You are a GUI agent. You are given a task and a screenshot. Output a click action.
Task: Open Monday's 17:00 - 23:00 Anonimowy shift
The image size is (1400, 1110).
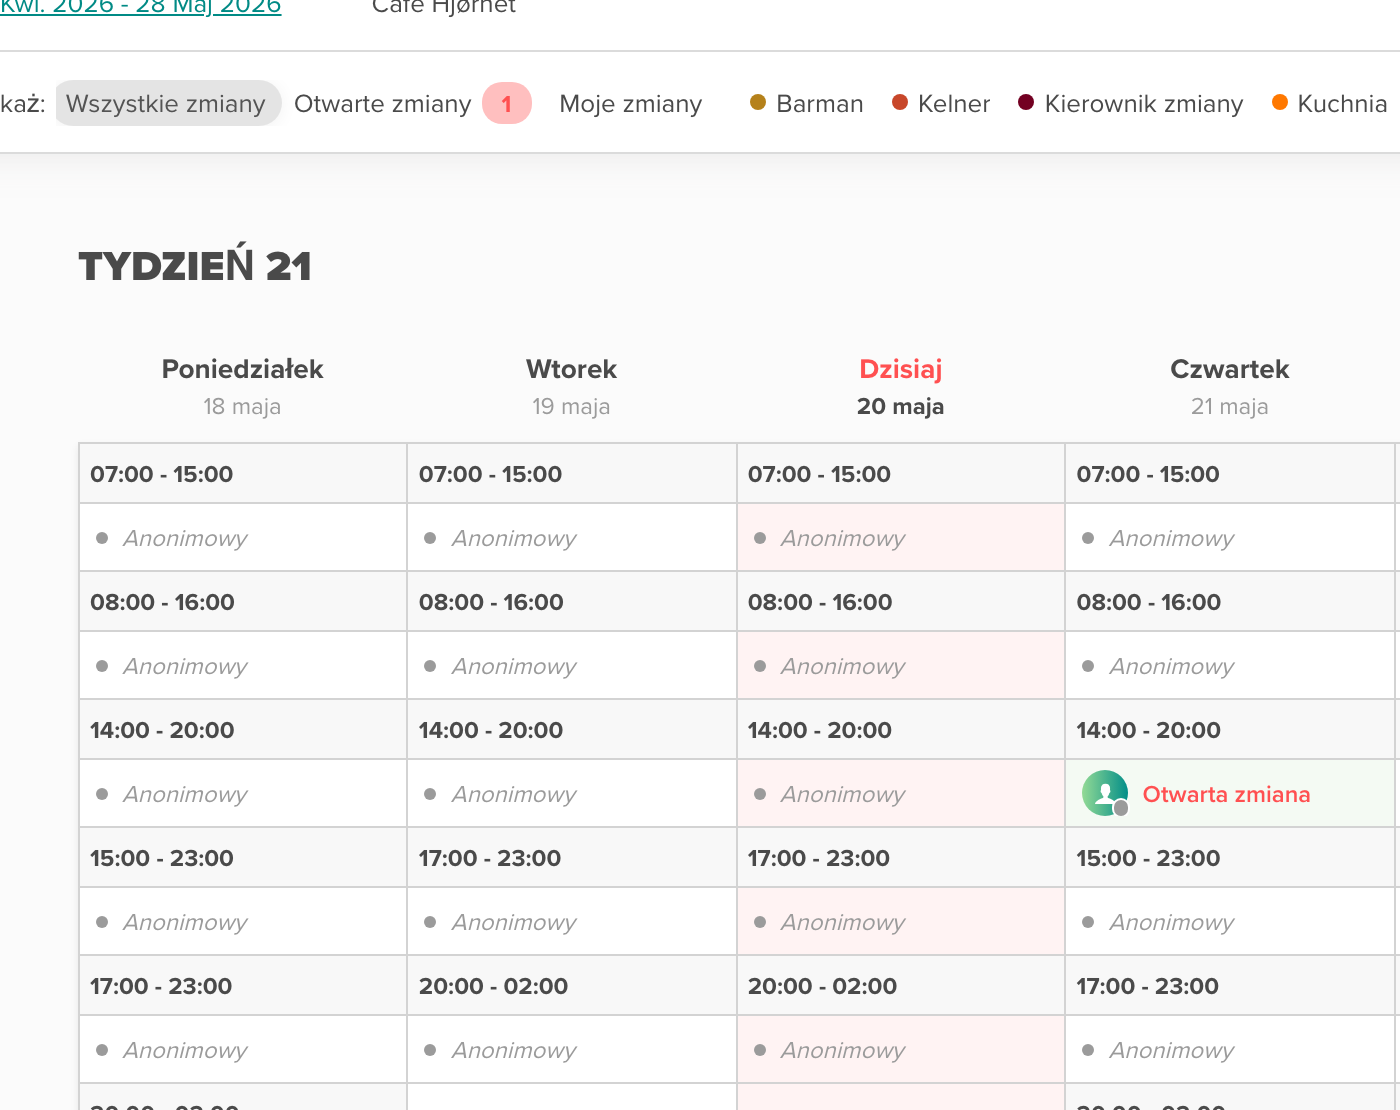point(243,1050)
